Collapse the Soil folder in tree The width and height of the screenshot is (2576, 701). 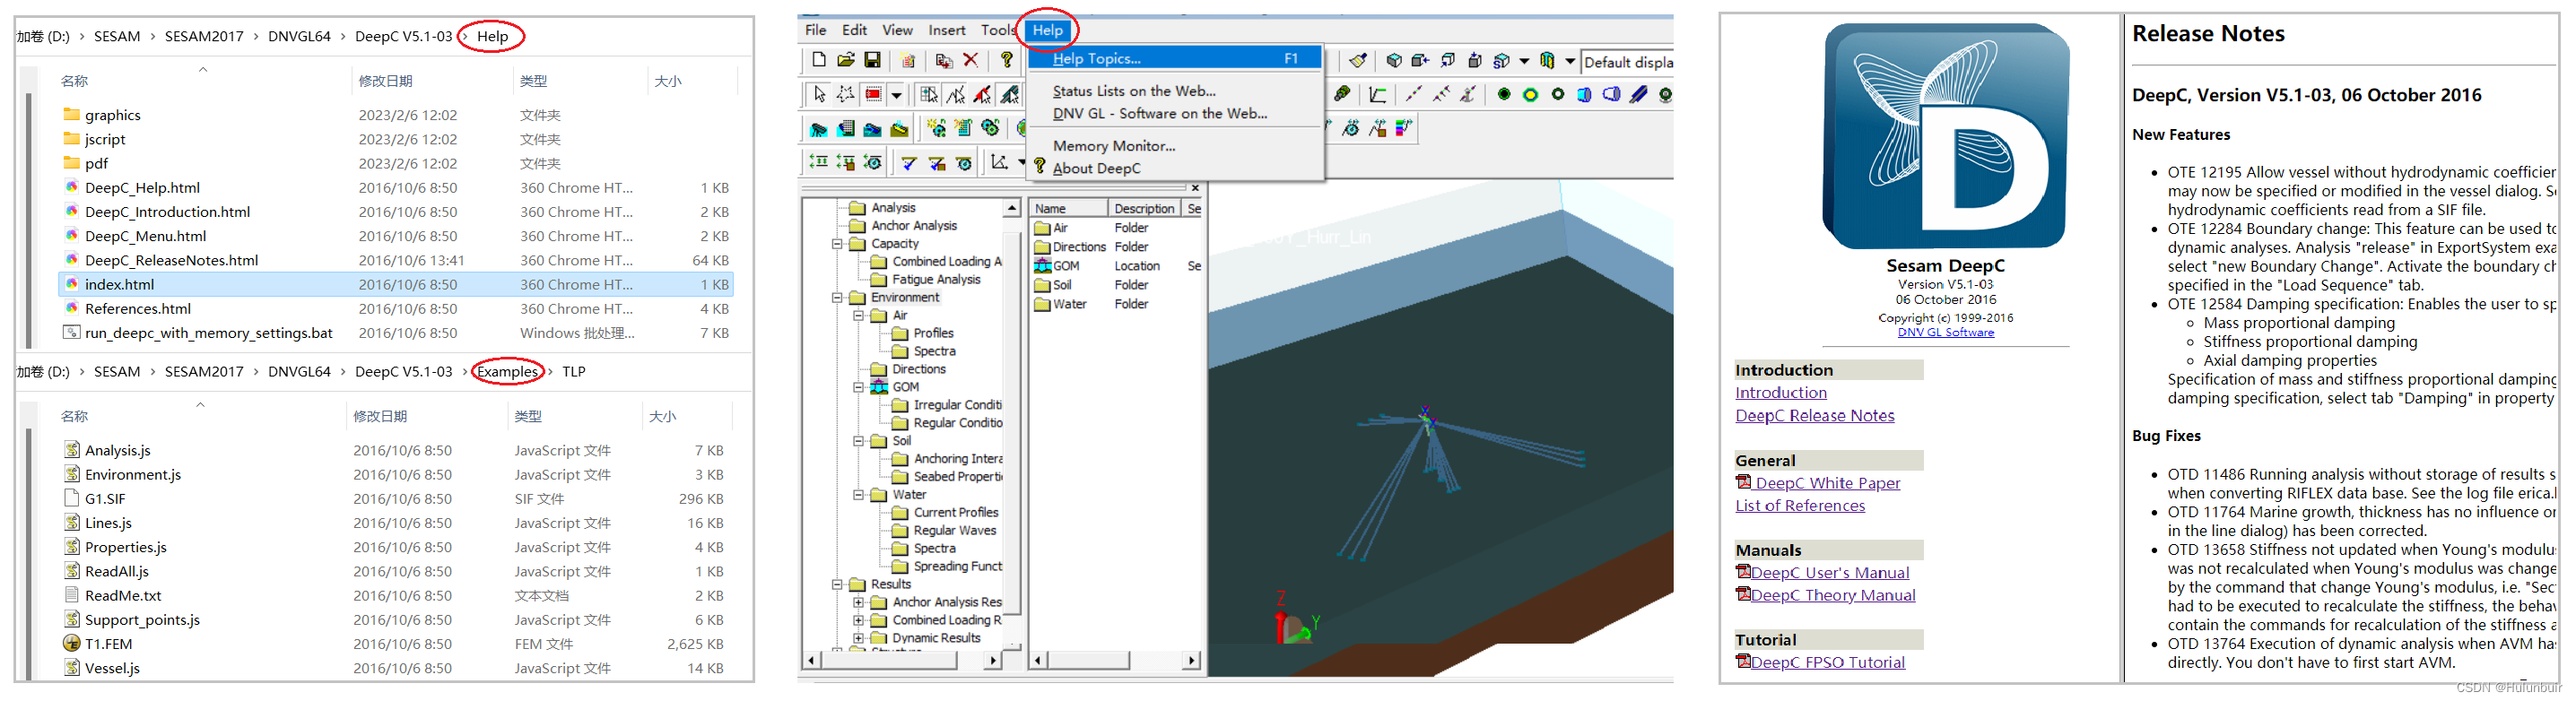858,441
